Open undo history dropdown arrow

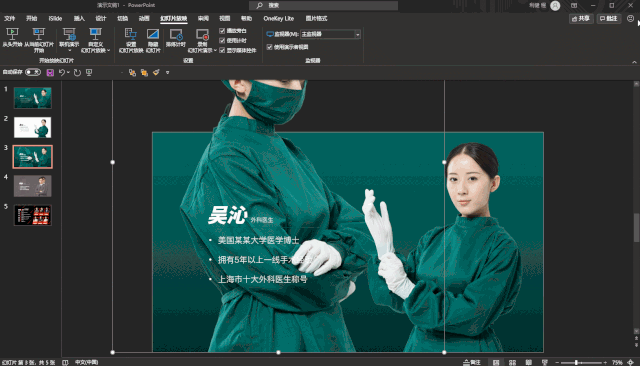[x=68, y=73]
